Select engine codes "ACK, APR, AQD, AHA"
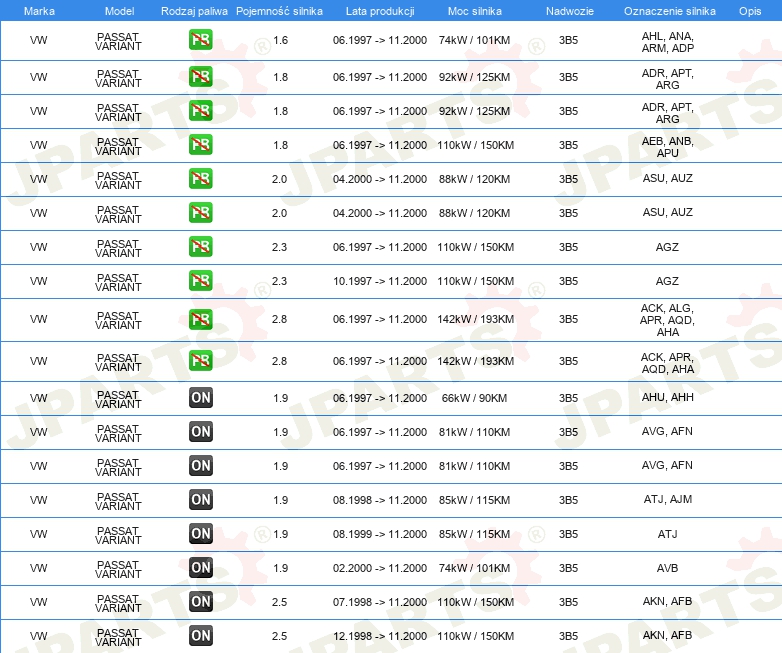The width and height of the screenshot is (782, 653). click(x=667, y=363)
